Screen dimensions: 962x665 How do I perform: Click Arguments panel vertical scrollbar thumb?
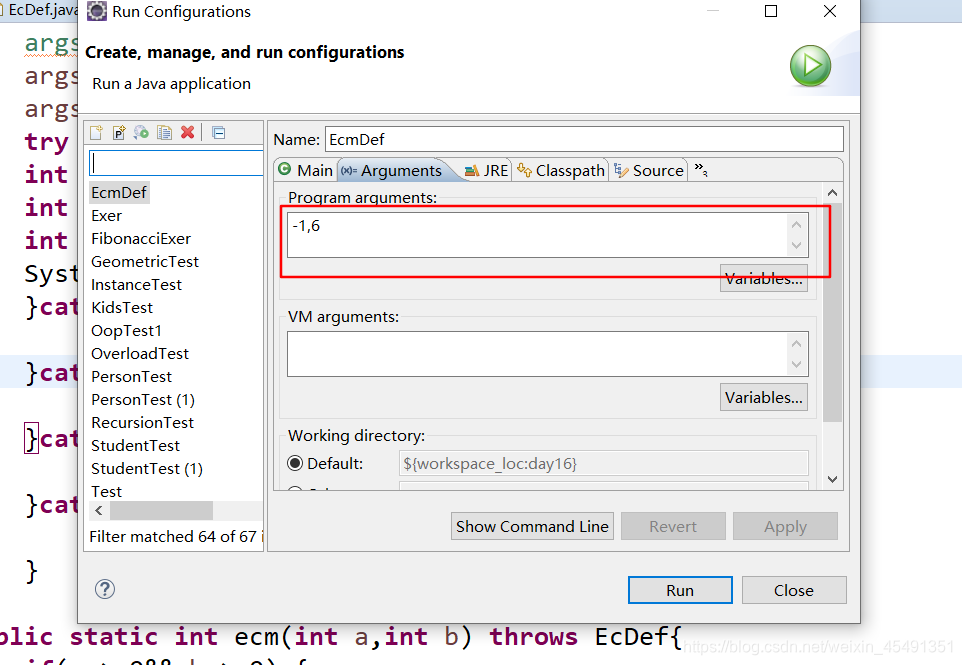(x=833, y=312)
